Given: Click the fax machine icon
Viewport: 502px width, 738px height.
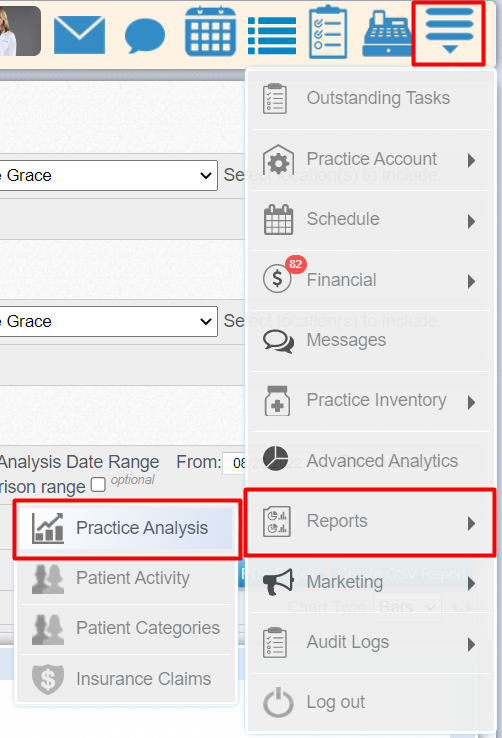Looking at the screenshot, I should pos(386,34).
